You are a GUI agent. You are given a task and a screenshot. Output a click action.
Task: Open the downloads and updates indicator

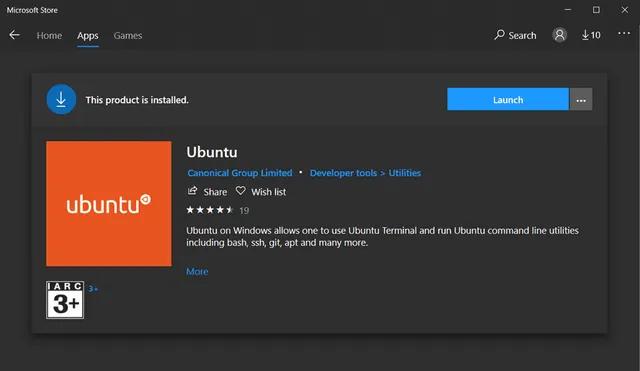[591, 35]
